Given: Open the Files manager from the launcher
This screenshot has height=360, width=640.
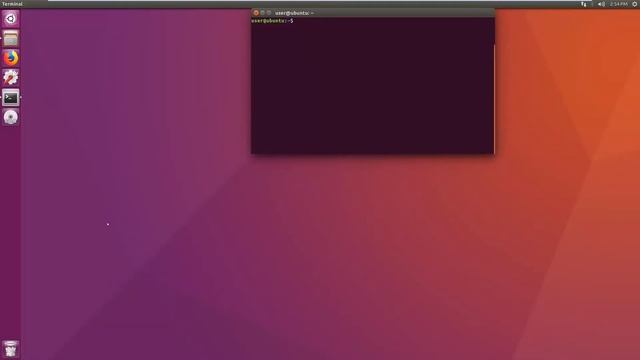Looking at the screenshot, I should pyautogui.click(x=11, y=38).
